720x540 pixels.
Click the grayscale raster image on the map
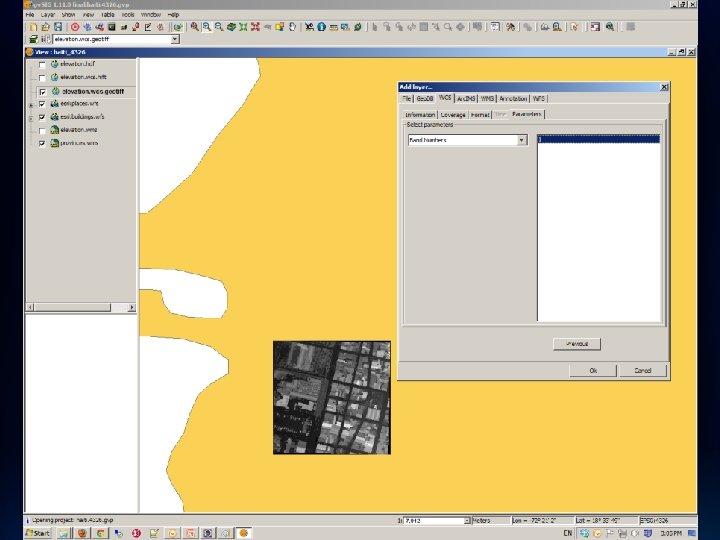tap(331, 397)
